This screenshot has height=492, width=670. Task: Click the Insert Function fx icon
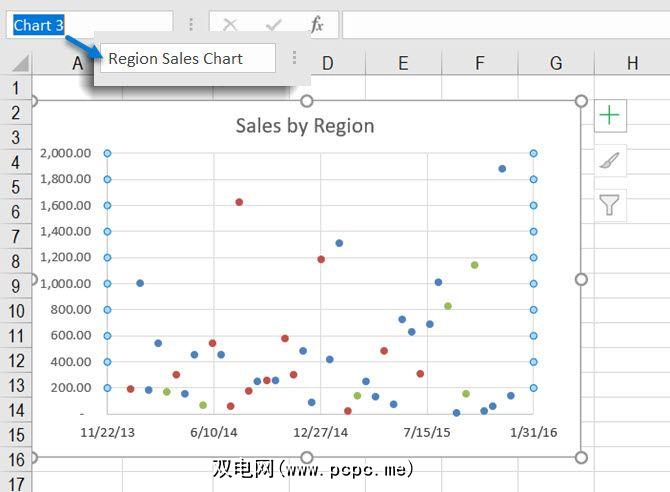click(316, 25)
